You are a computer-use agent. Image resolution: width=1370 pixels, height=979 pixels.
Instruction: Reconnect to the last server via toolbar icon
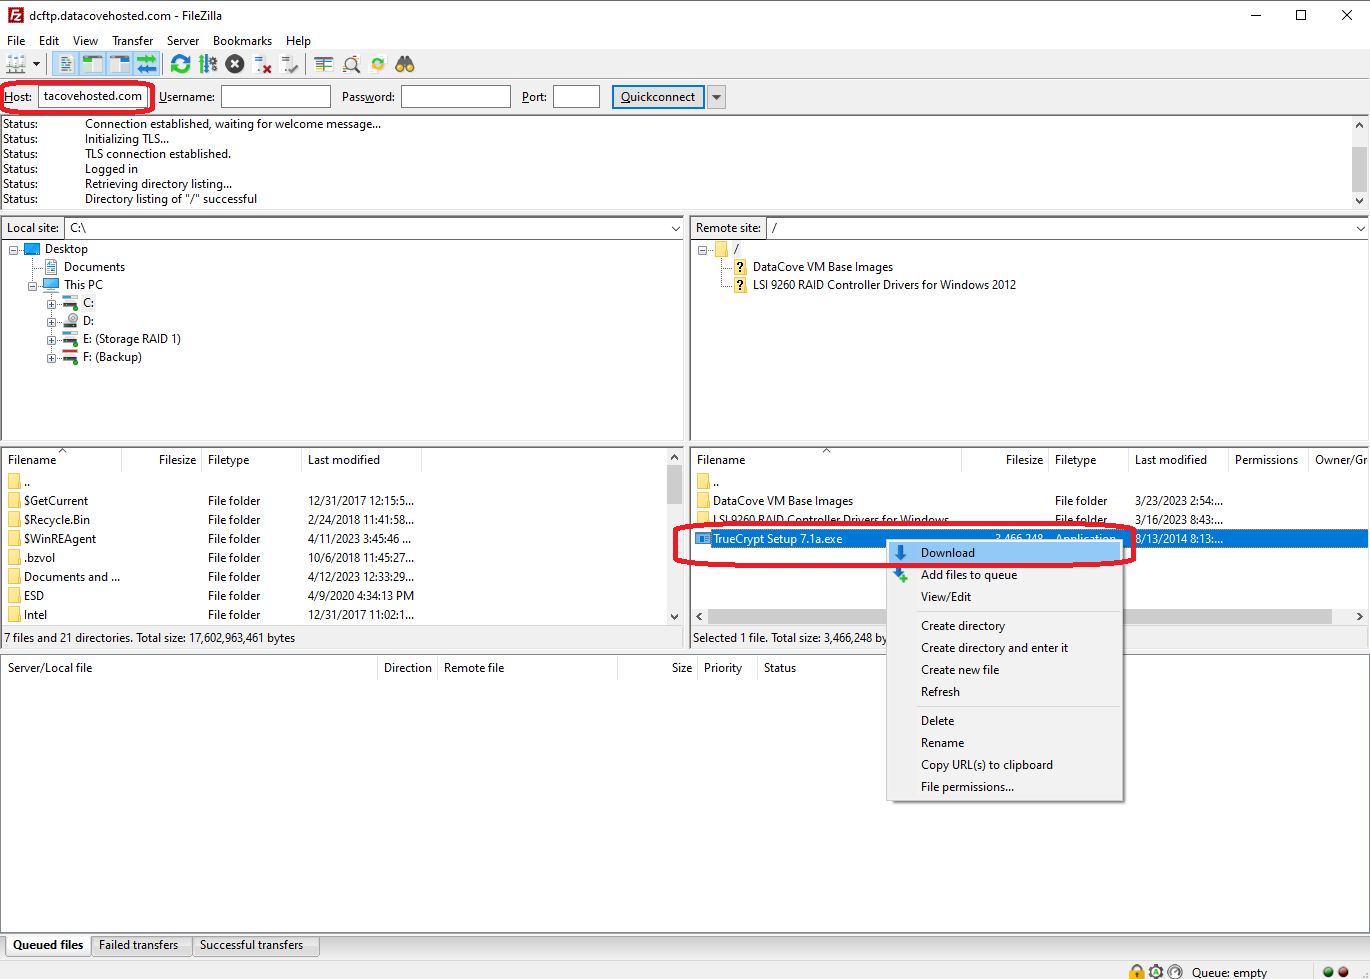290,64
